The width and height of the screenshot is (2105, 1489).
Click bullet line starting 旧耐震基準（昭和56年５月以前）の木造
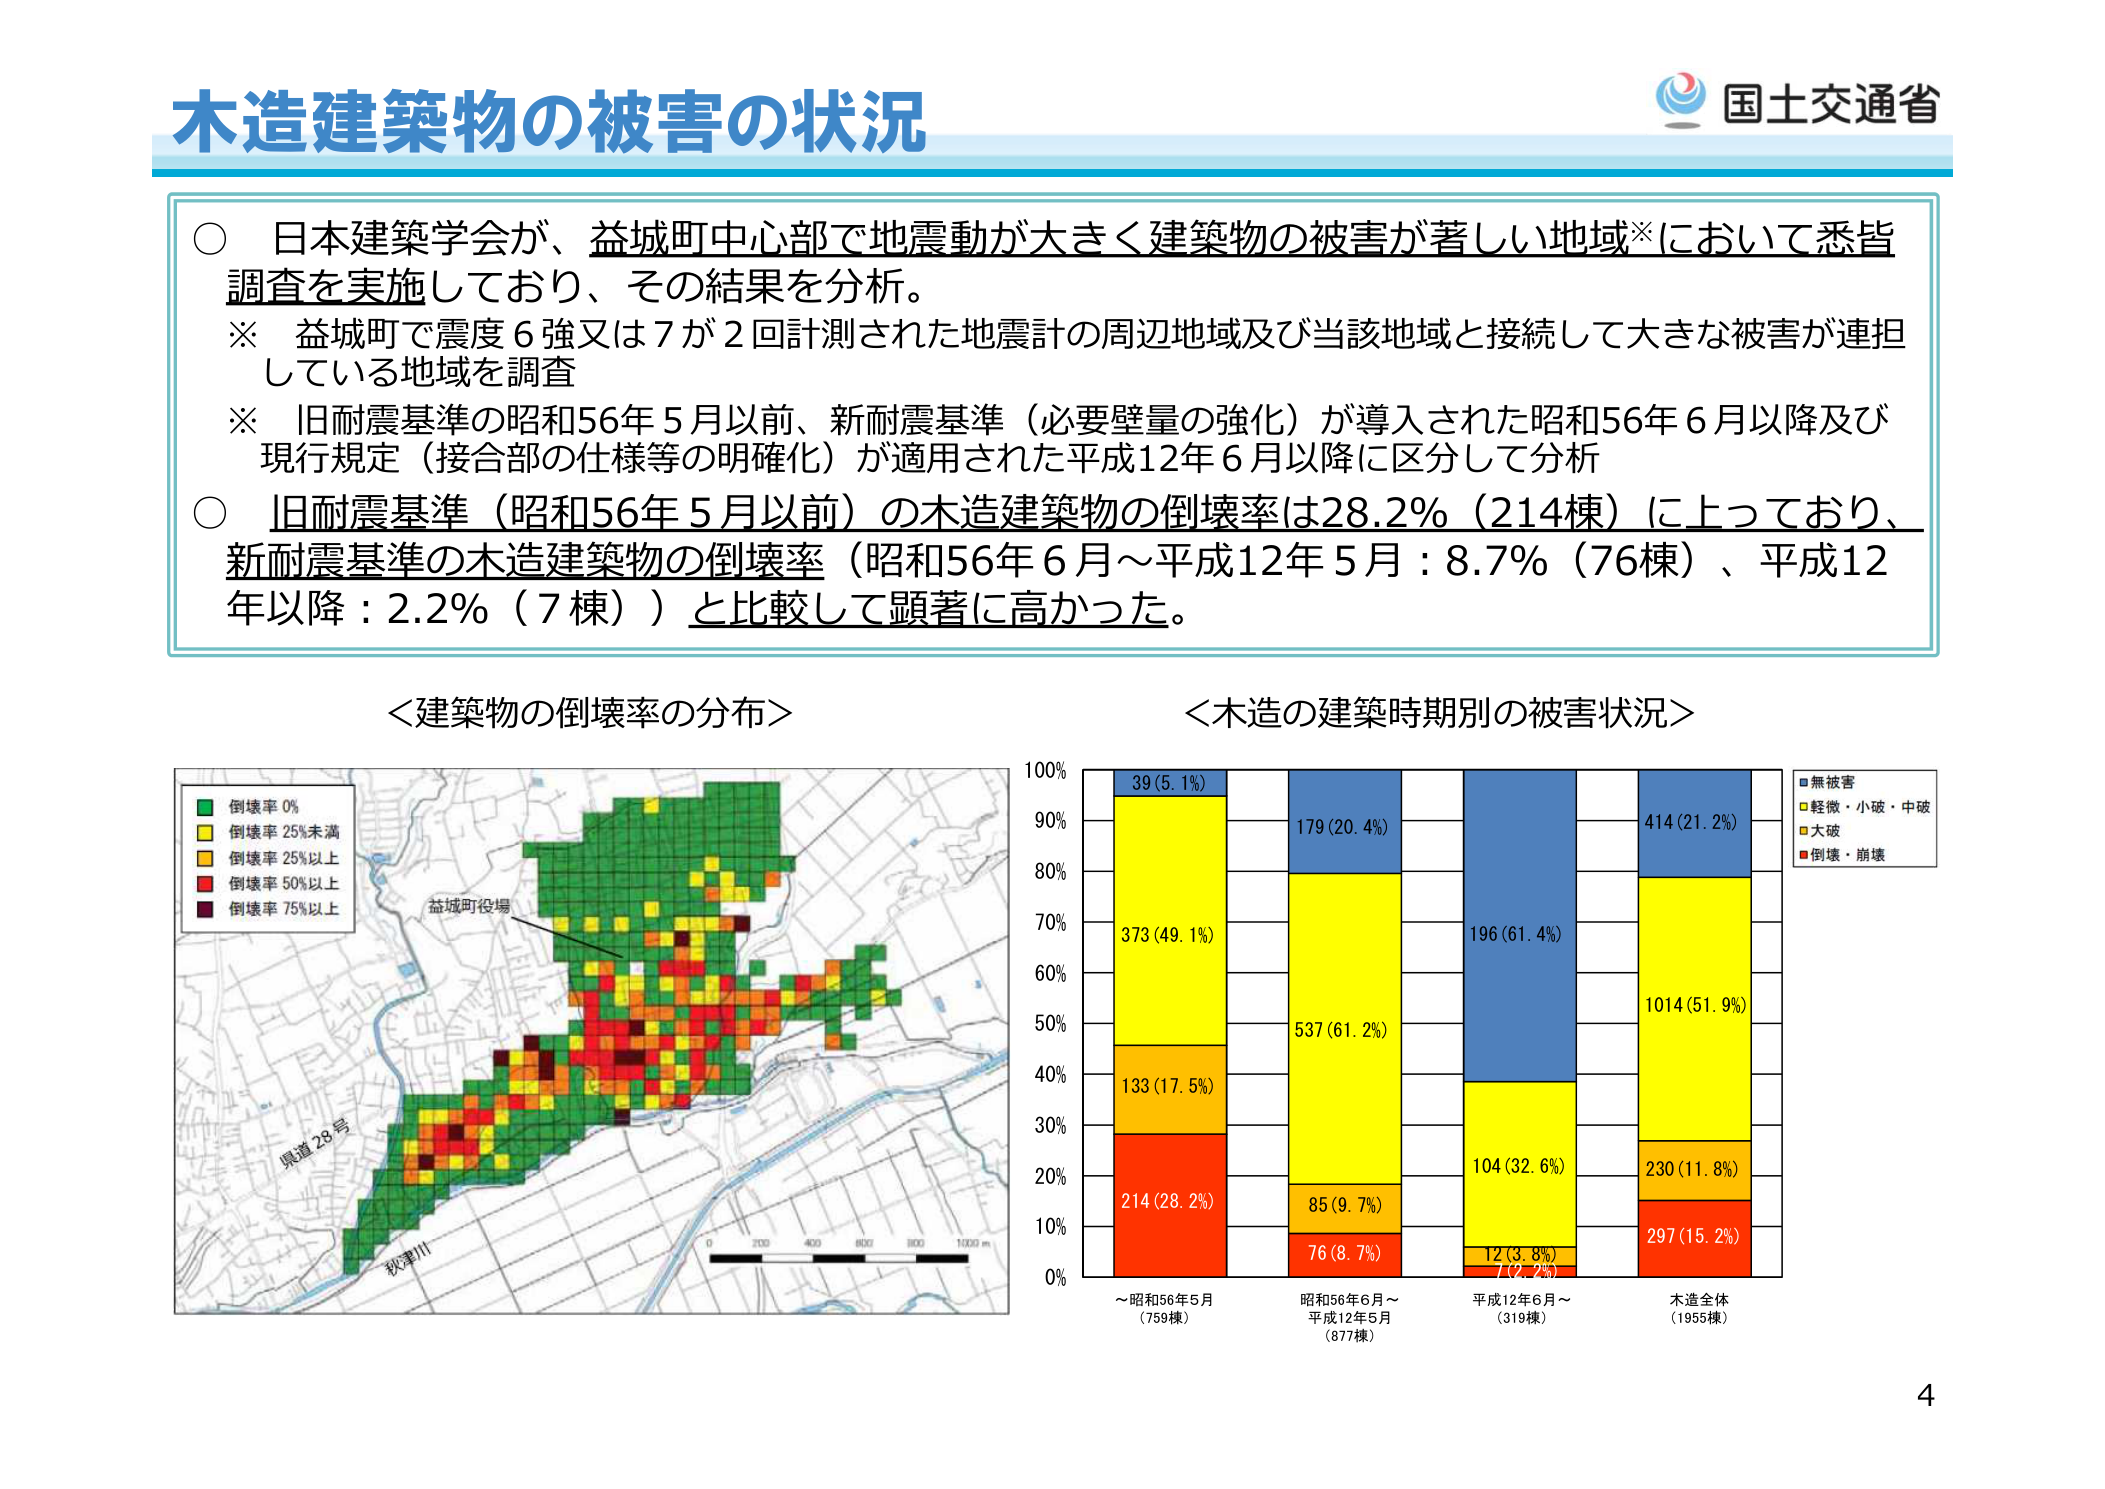1058,560
